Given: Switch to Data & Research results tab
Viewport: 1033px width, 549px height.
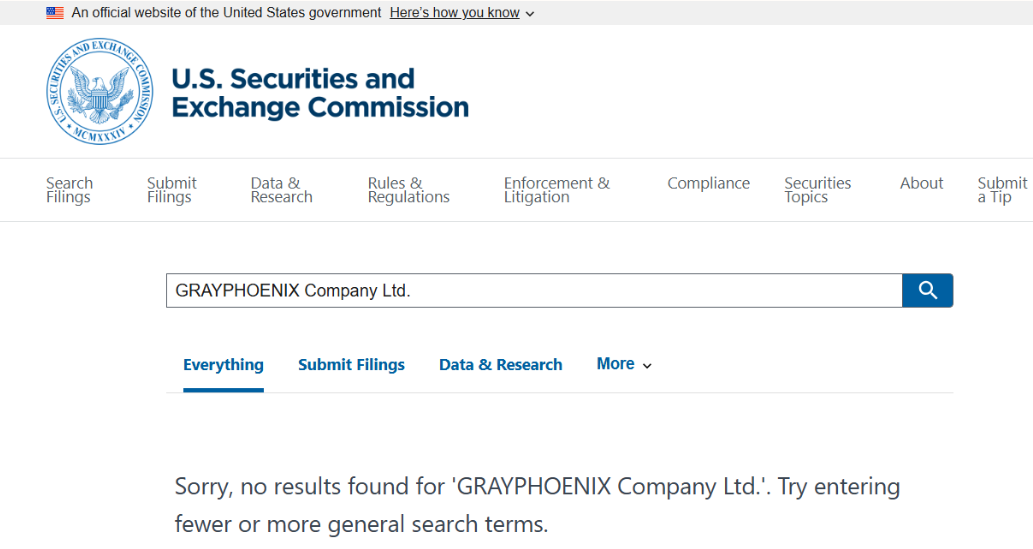Looking at the screenshot, I should click(x=500, y=365).
